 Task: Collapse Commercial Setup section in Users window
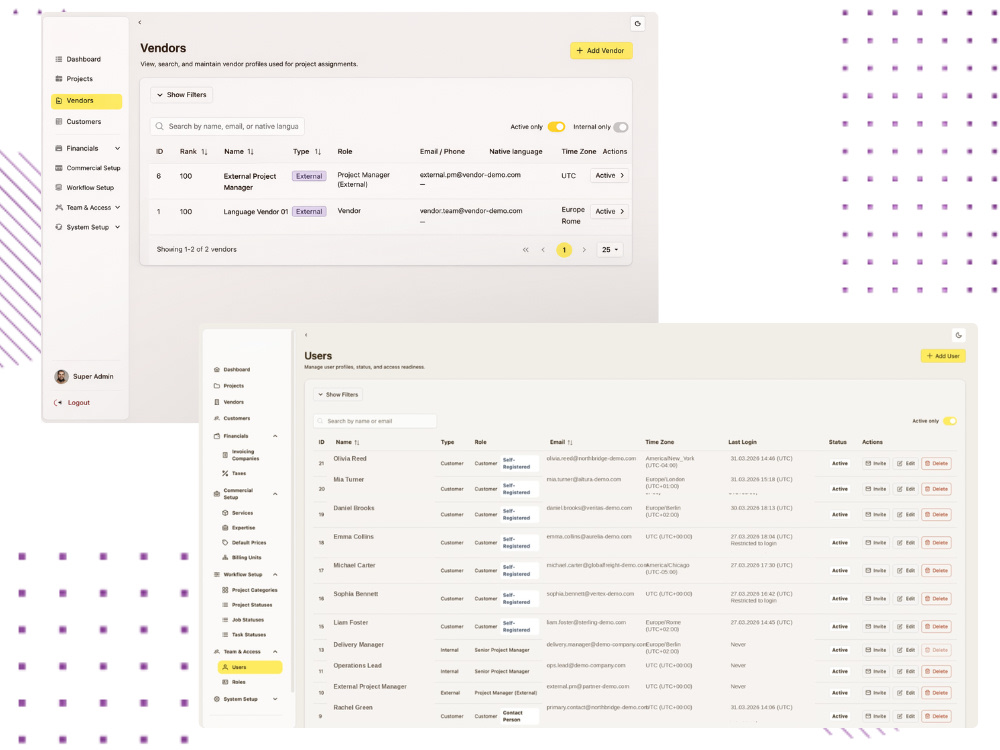275,494
